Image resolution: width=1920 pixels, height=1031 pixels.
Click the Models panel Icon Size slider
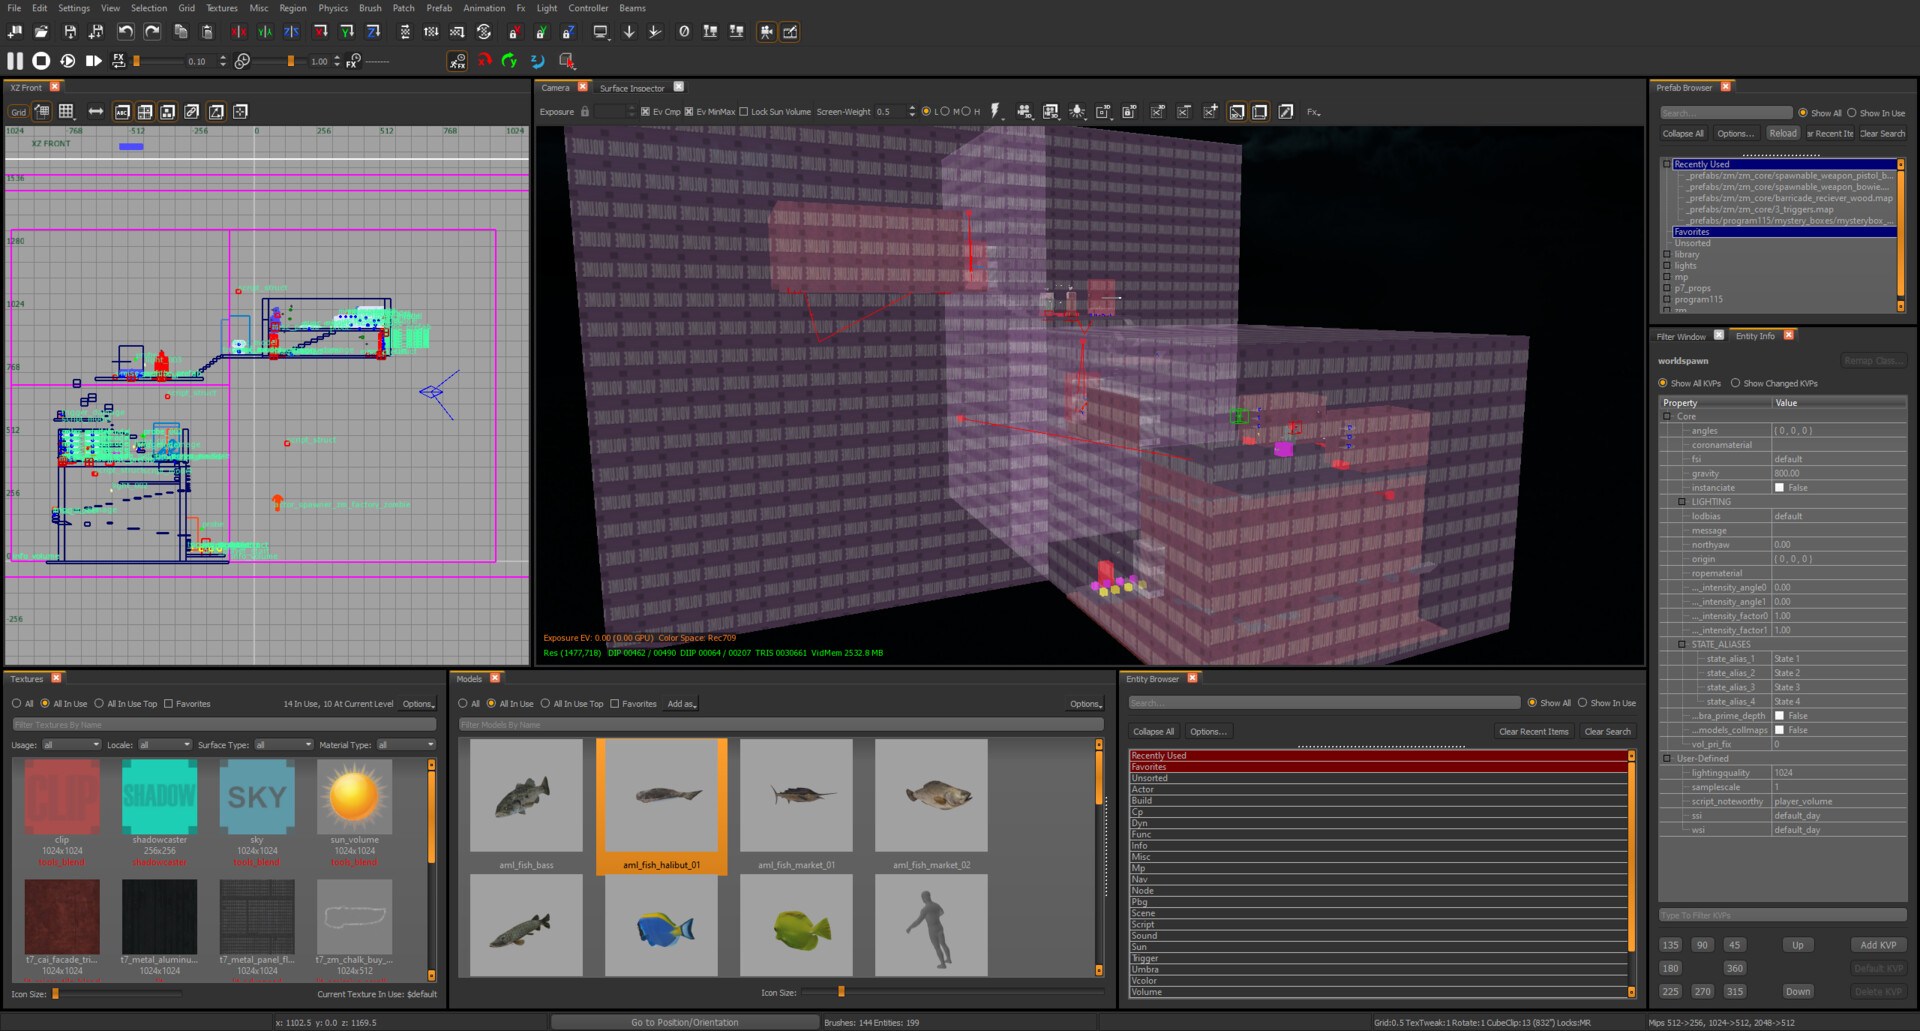[x=841, y=992]
